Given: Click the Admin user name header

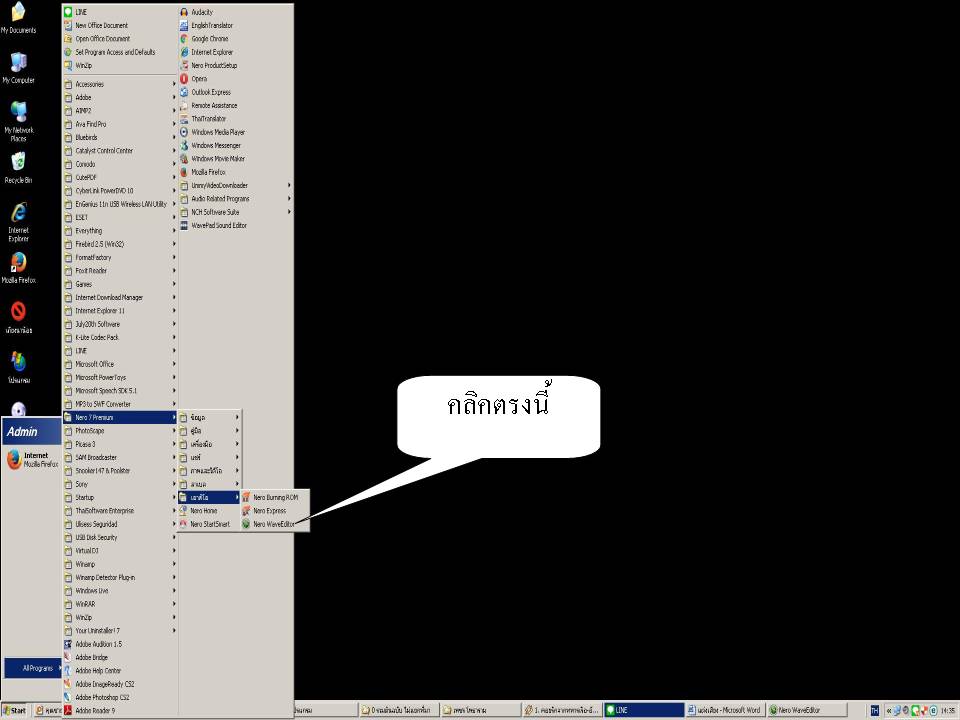Looking at the screenshot, I should click(23, 432).
